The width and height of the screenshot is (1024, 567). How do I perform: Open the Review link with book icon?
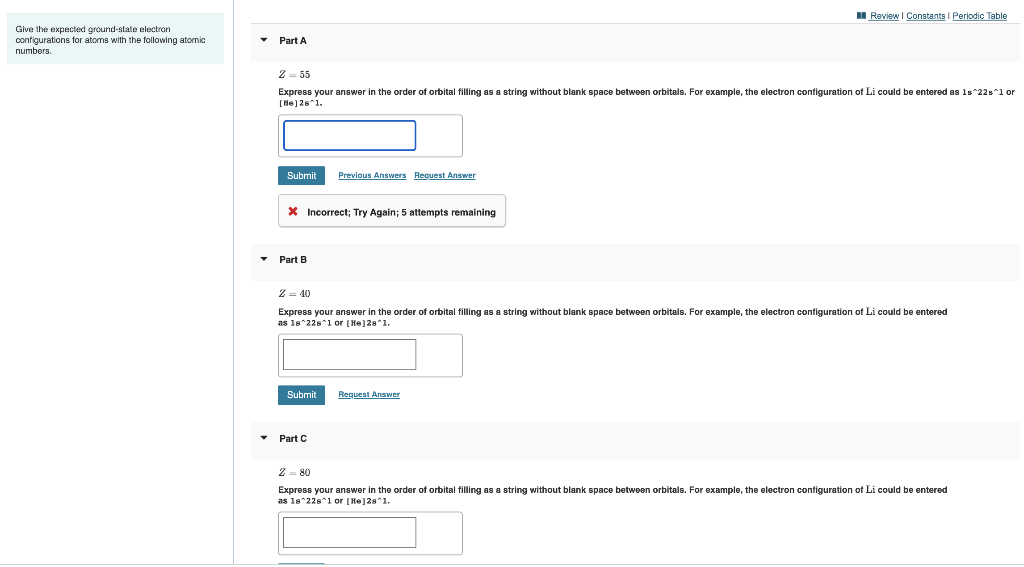click(878, 16)
